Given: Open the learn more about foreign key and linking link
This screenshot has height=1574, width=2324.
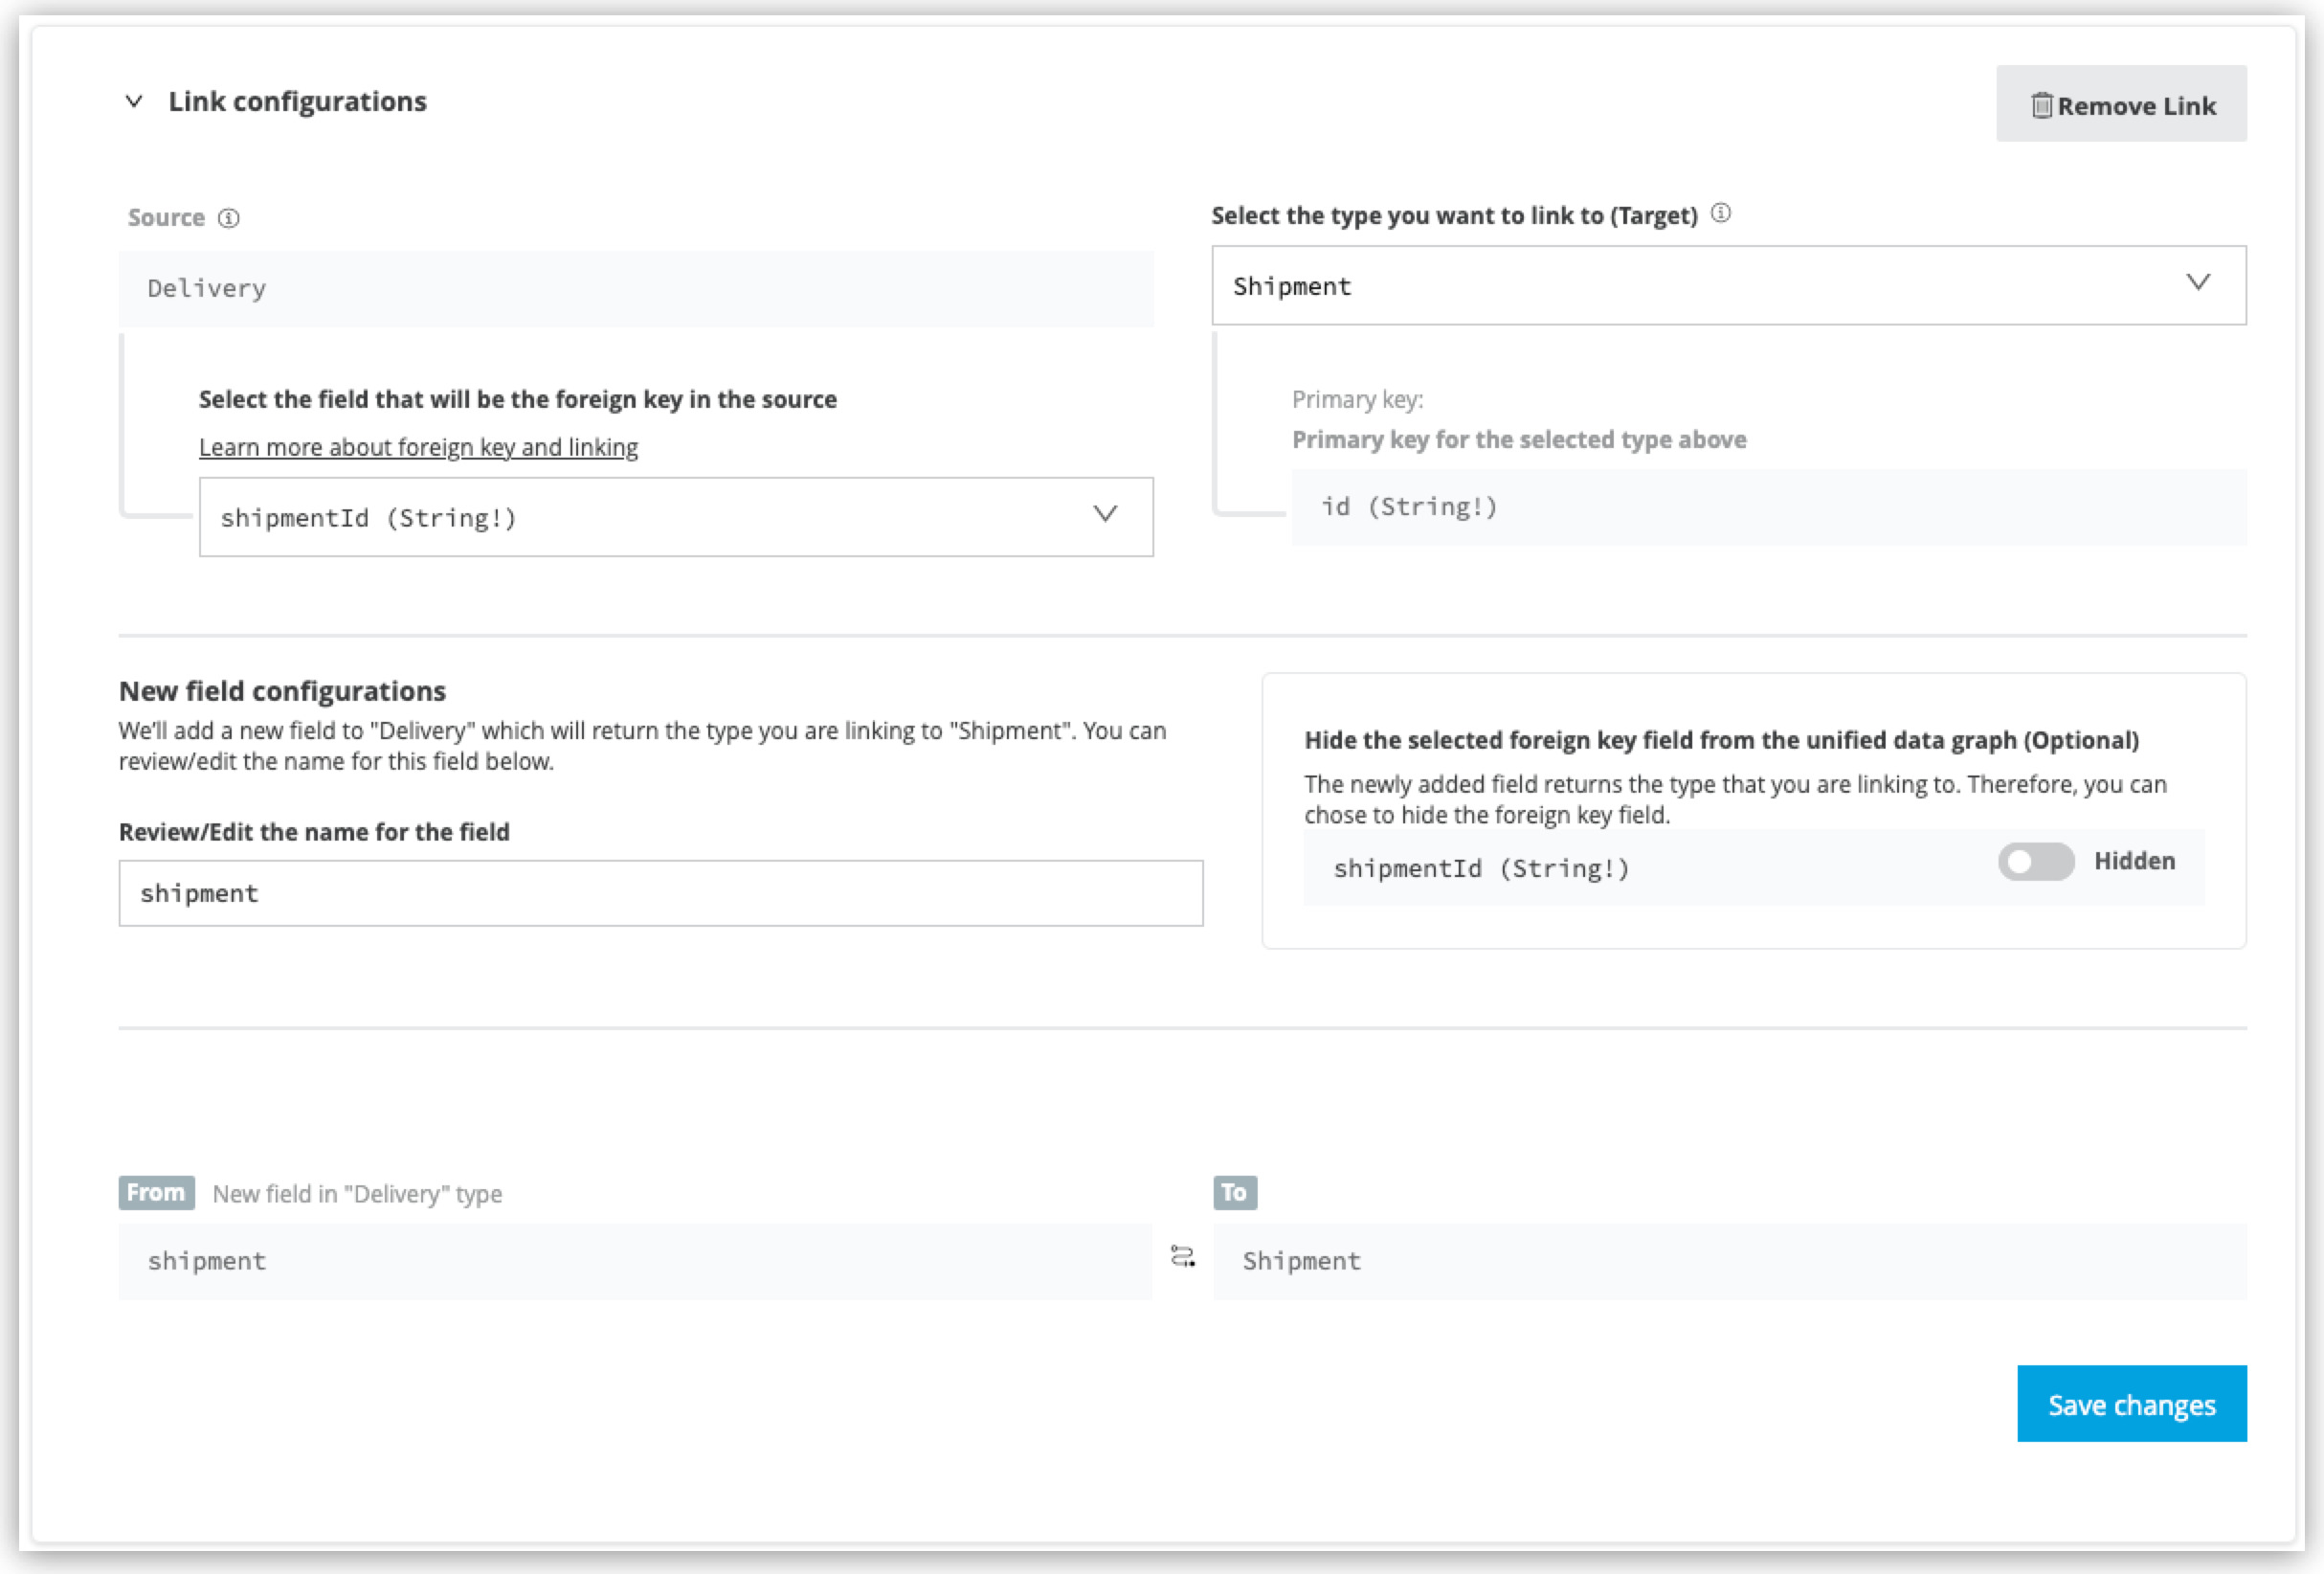Looking at the screenshot, I should click(x=418, y=447).
